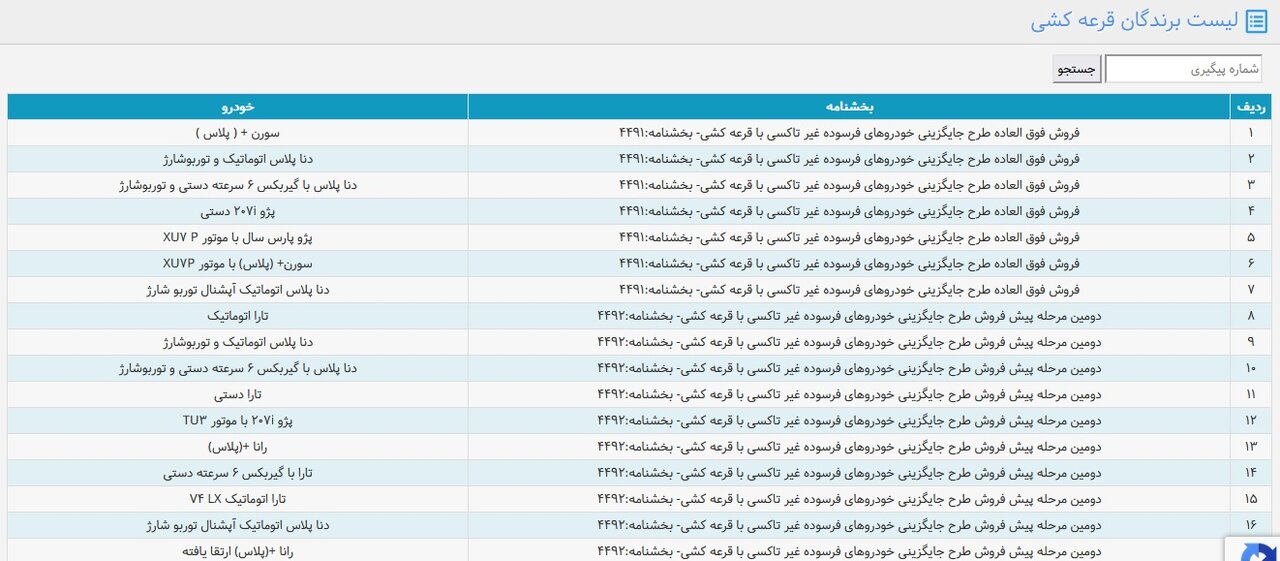
Task: Click the خودرو column header
Action: click(237, 106)
